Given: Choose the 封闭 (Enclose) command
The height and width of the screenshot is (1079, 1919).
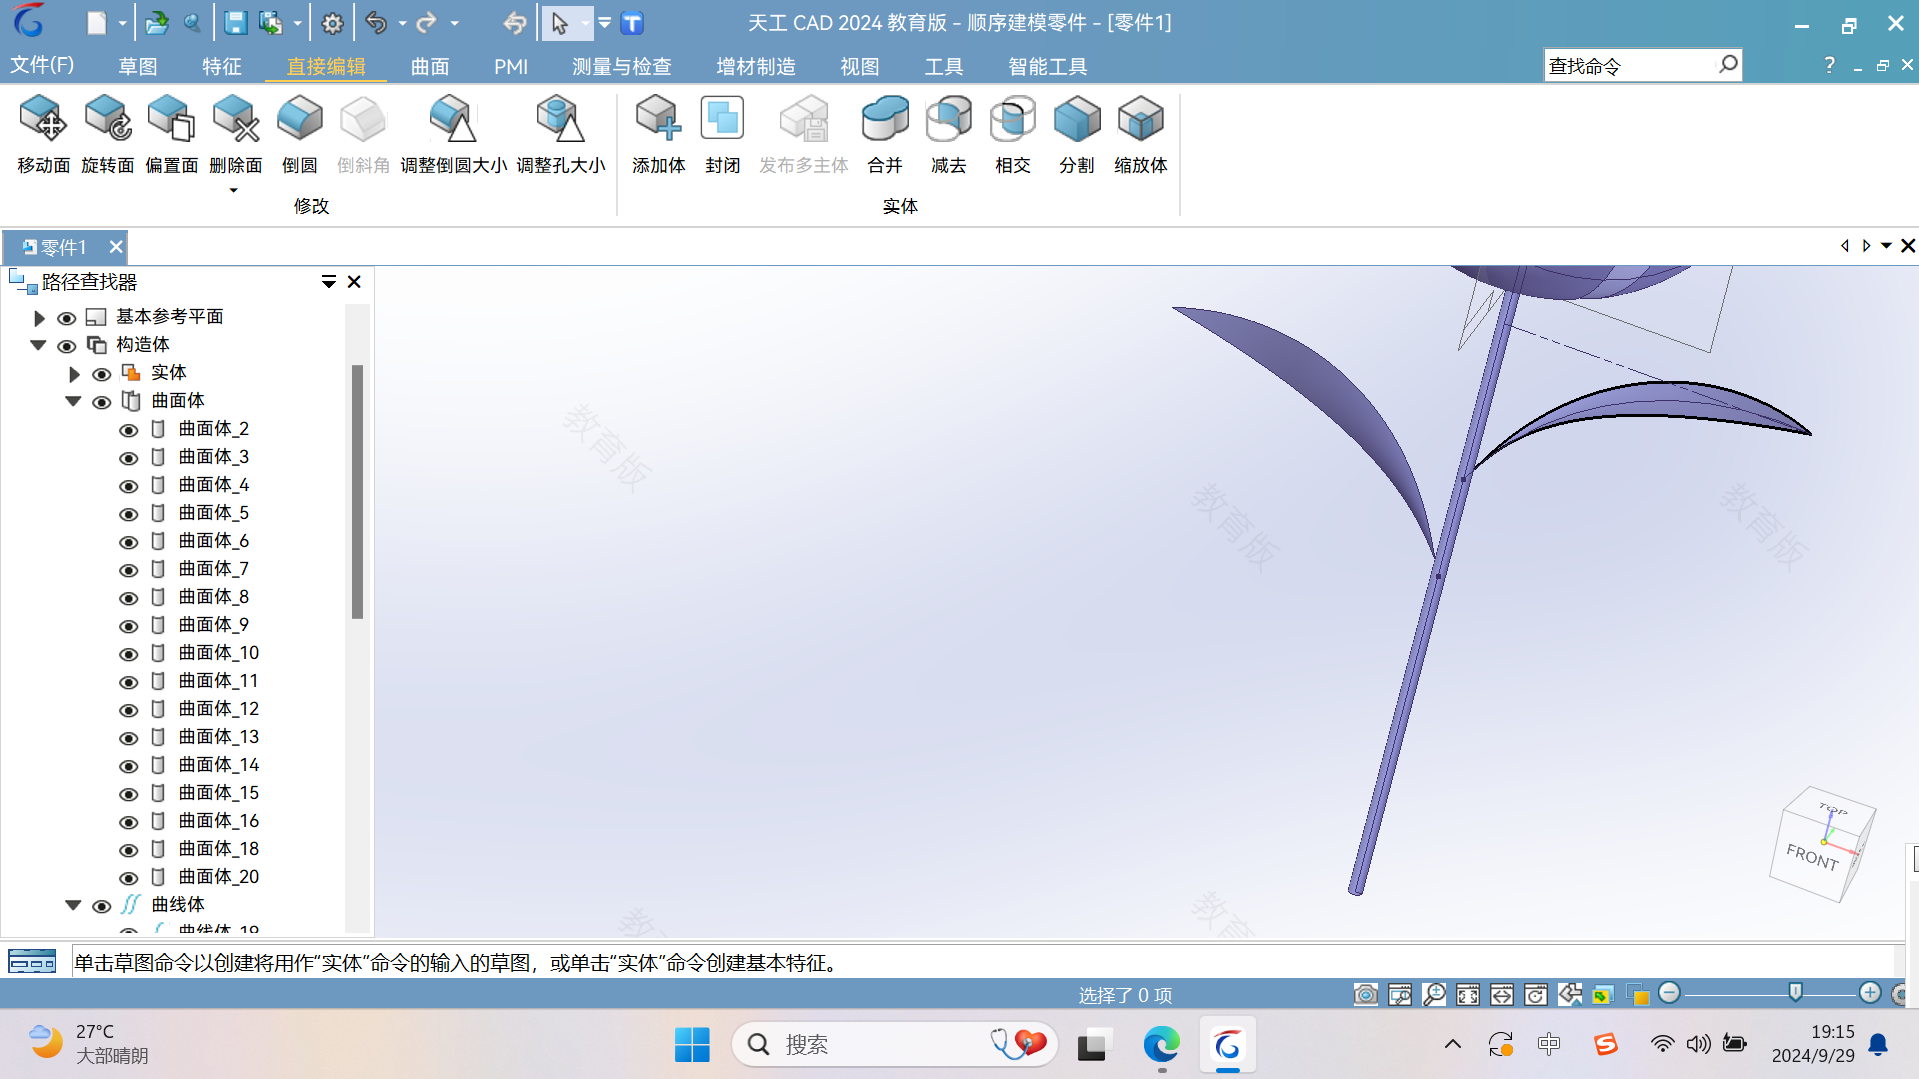Looking at the screenshot, I should click(x=722, y=135).
